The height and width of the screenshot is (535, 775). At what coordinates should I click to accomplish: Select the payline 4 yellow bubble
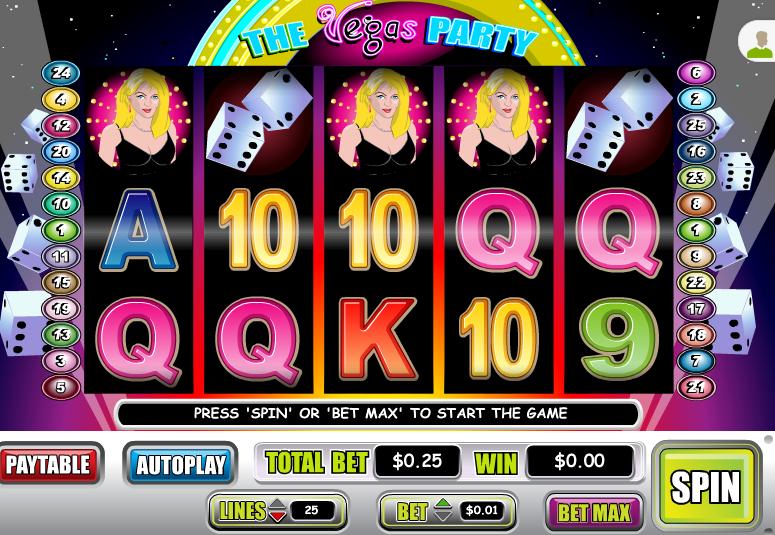pos(61,99)
